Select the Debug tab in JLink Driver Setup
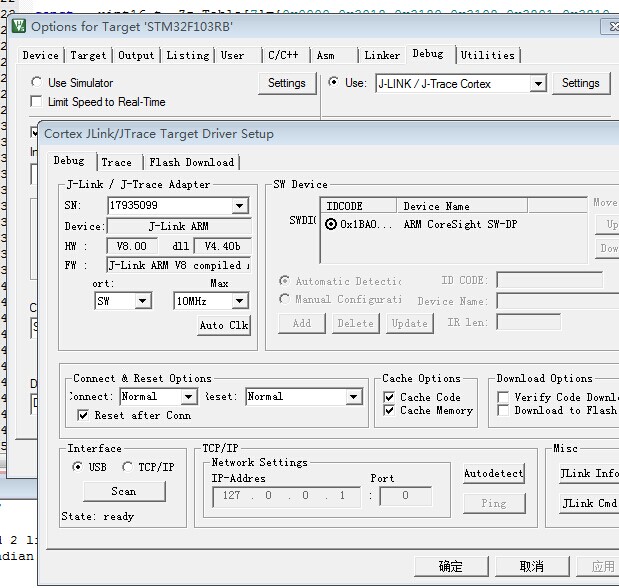619x588 pixels. pyautogui.click(x=69, y=161)
